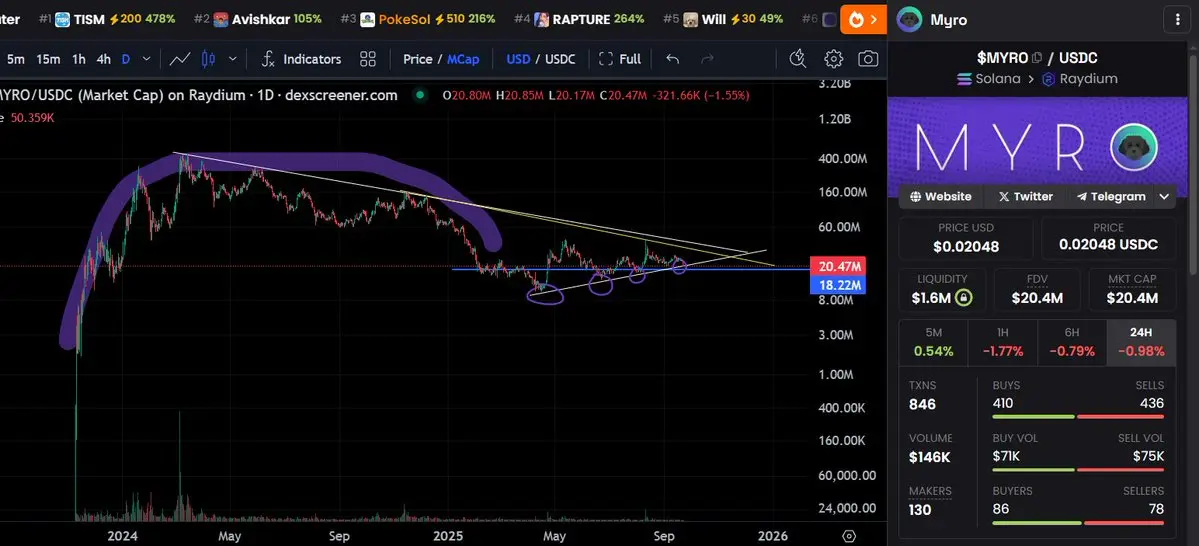Click the buy vol versus sell vol bar
1199x546 pixels.
1078,470
